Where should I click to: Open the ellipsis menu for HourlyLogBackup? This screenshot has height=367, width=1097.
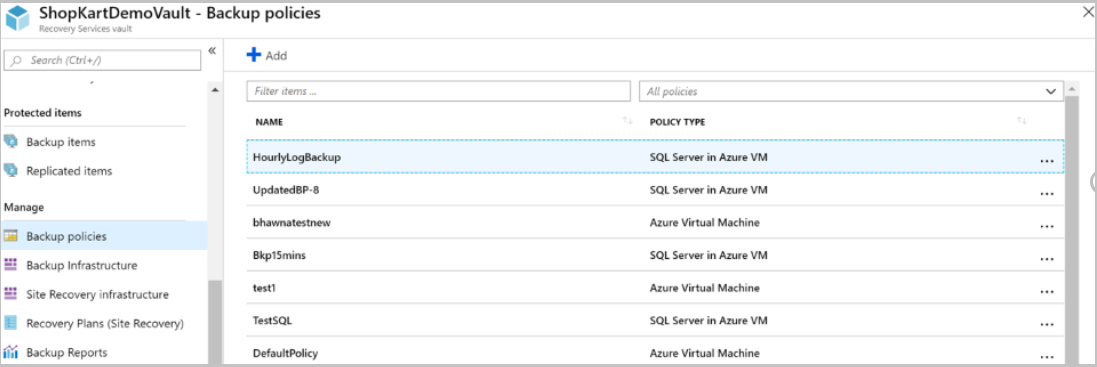[1047, 160]
